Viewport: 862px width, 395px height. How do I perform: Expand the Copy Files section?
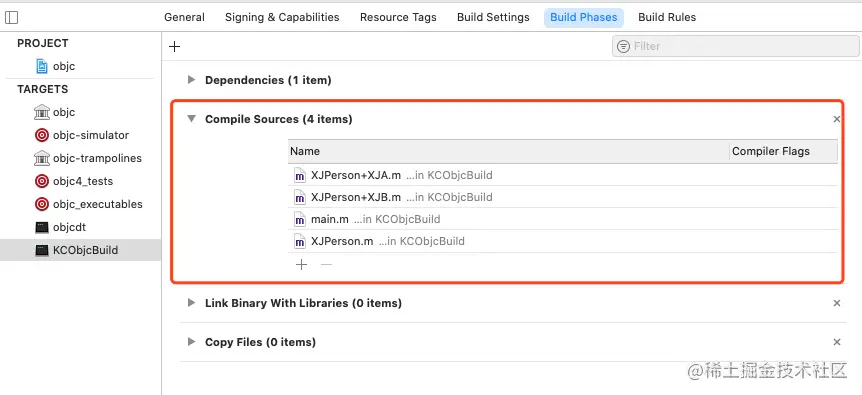click(x=191, y=342)
